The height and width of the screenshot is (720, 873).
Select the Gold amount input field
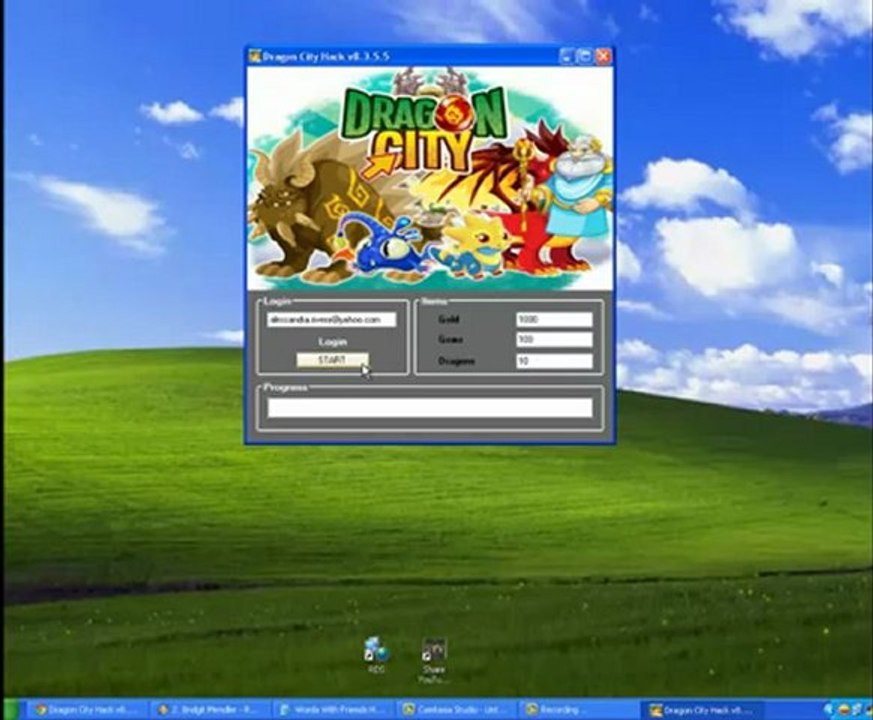pyautogui.click(x=555, y=320)
